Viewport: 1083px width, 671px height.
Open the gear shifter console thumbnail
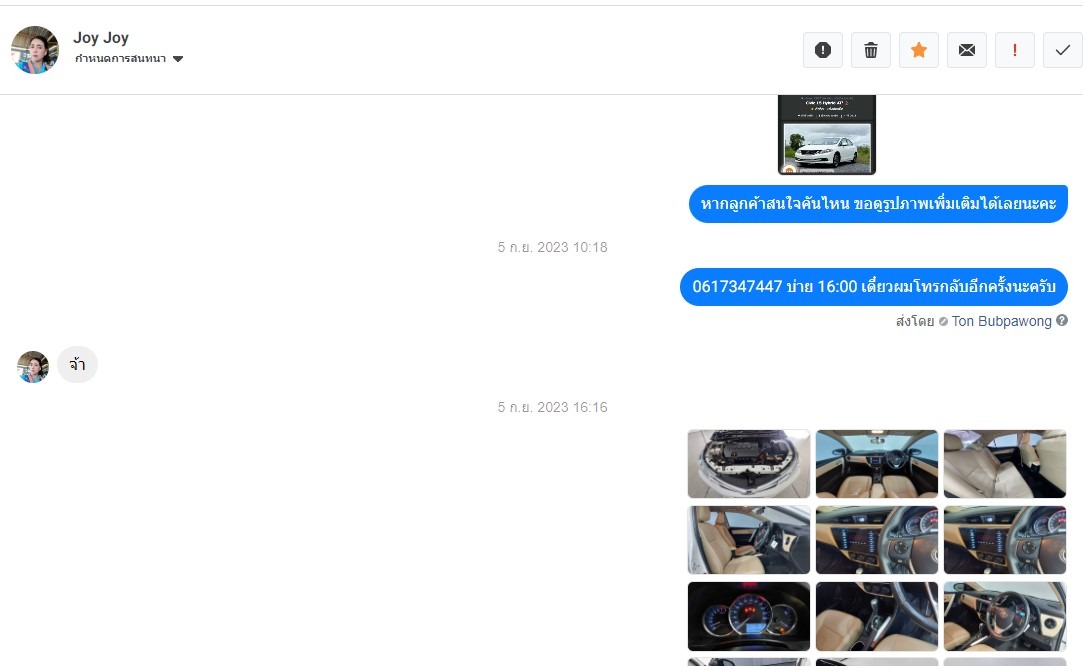(876, 616)
